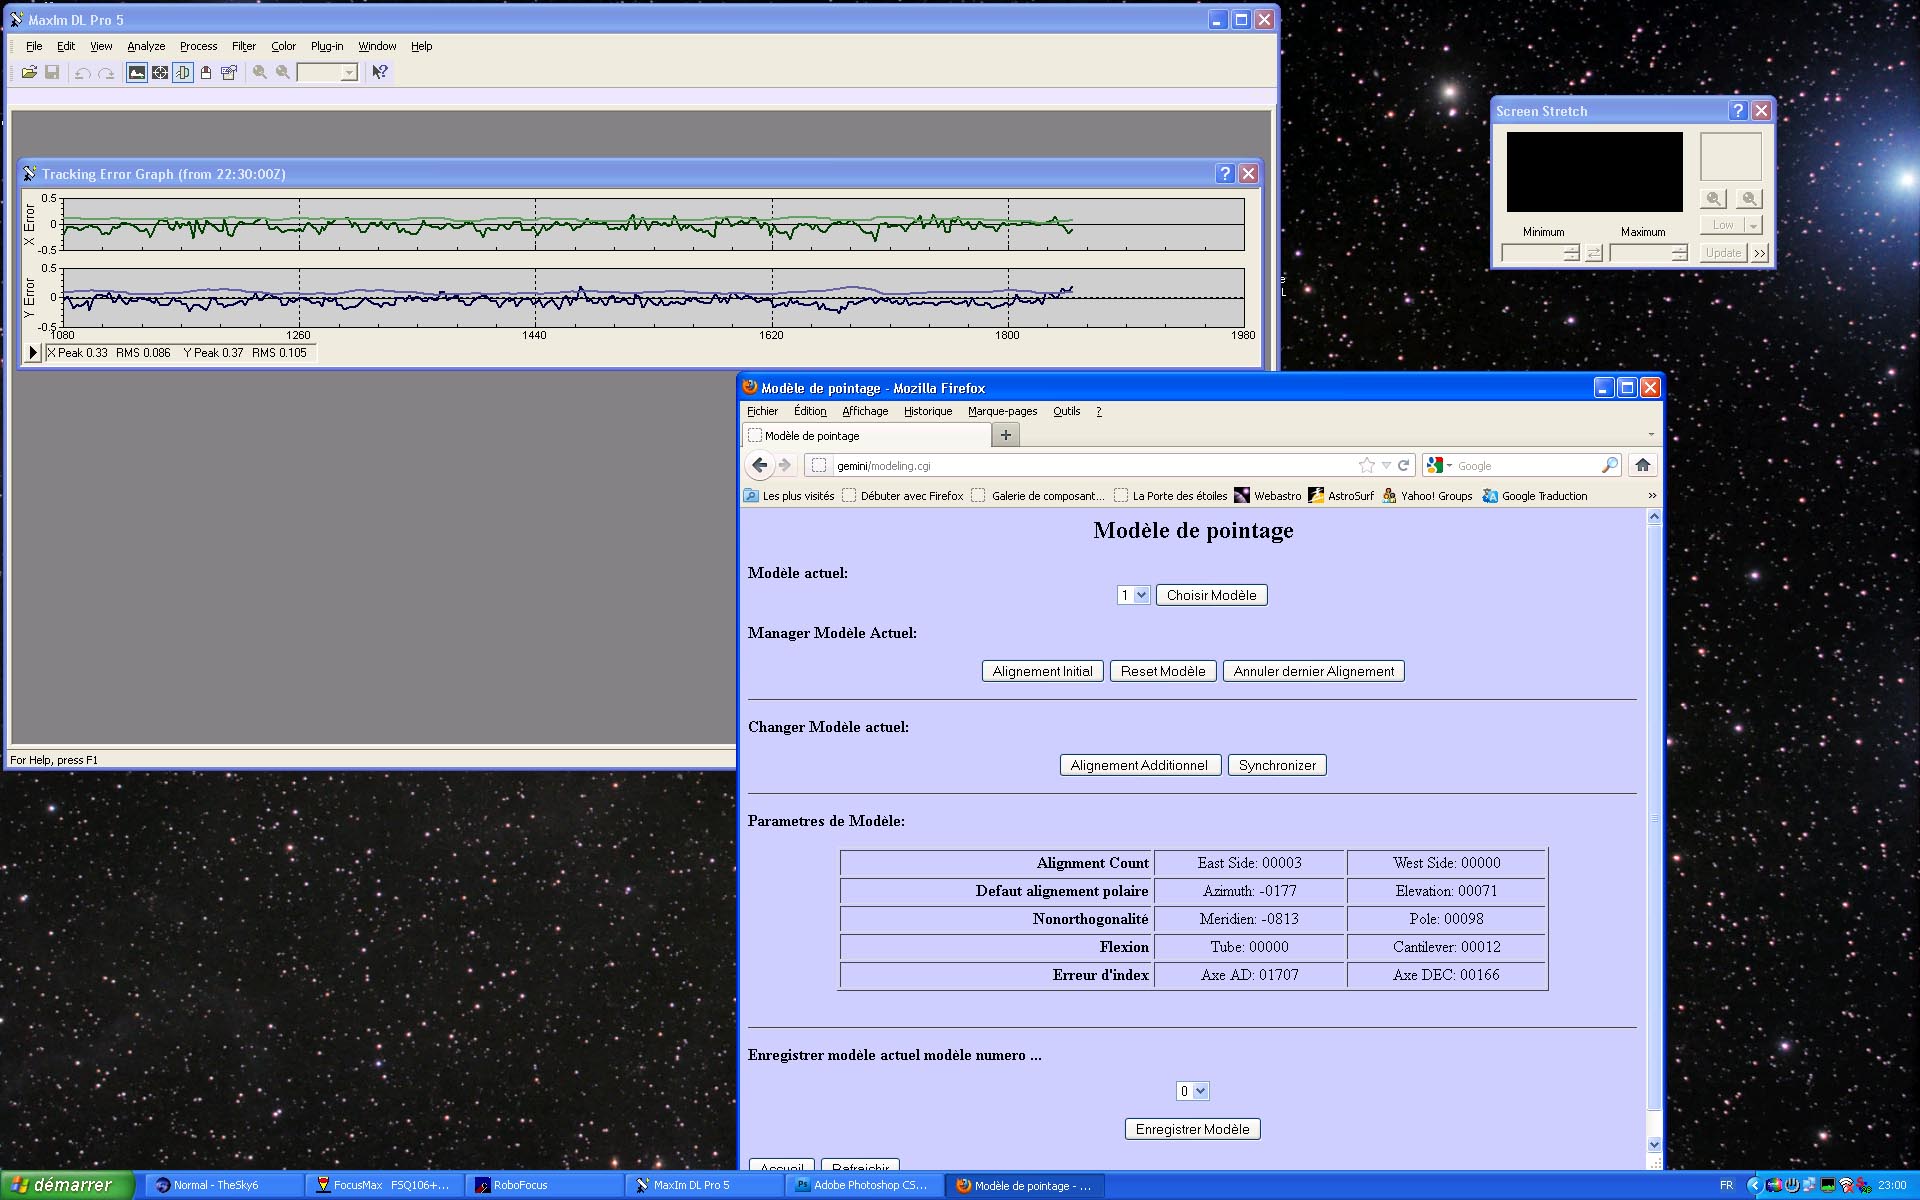
Task: Click the Open file toolbar icon
Action: tap(29, 72)
